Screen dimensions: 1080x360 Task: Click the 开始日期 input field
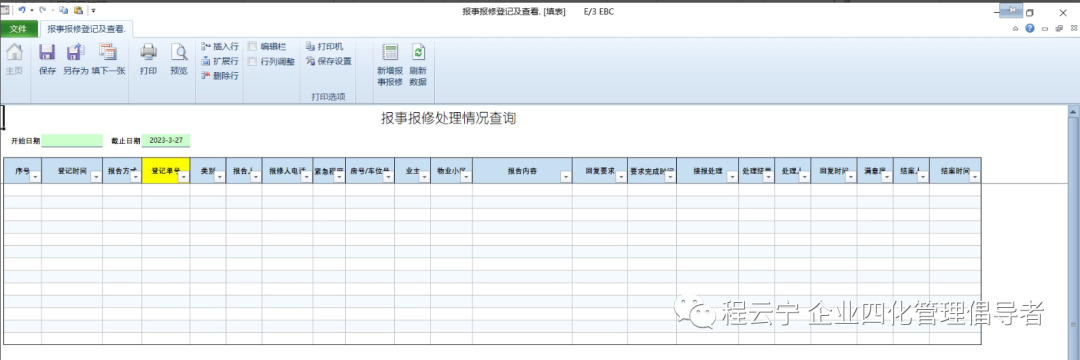[72, 140]
